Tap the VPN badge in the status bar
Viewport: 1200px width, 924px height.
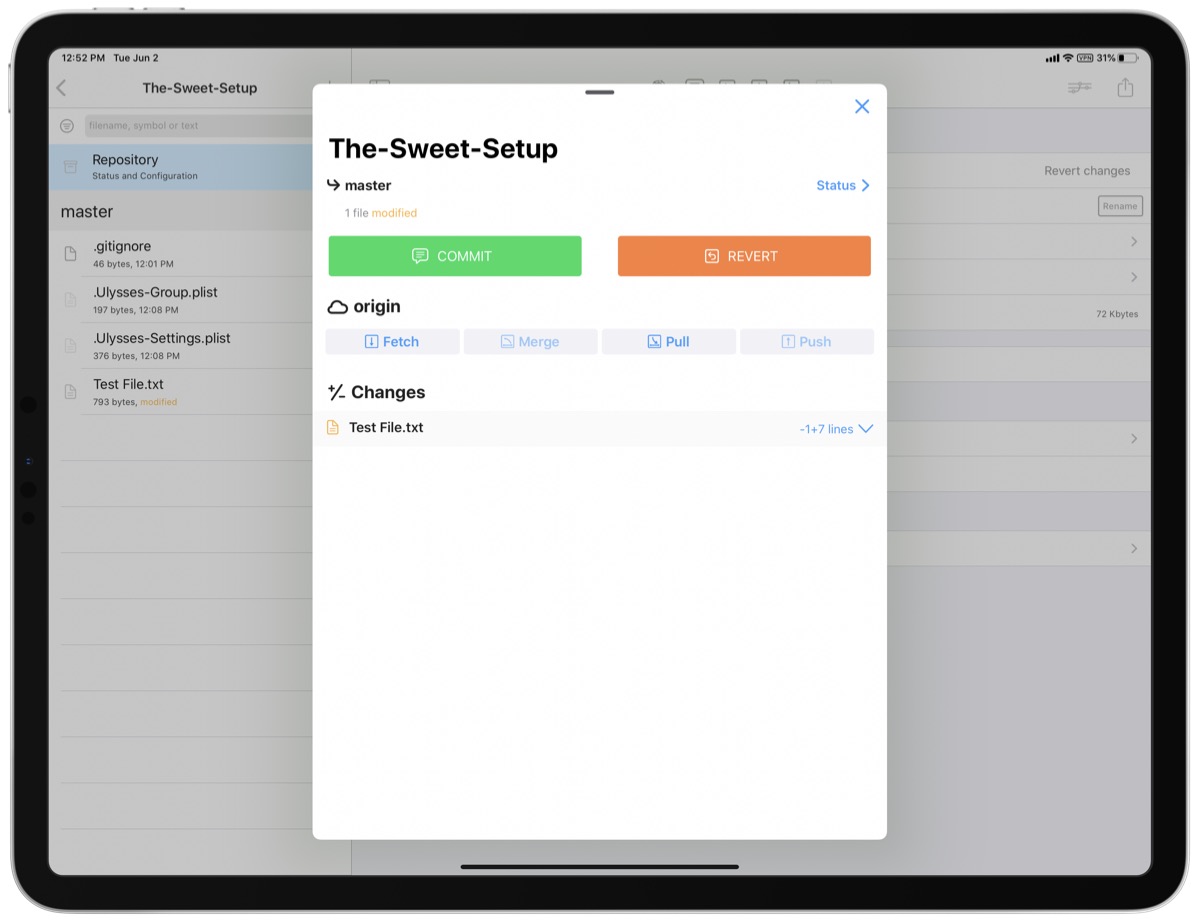1085,58
